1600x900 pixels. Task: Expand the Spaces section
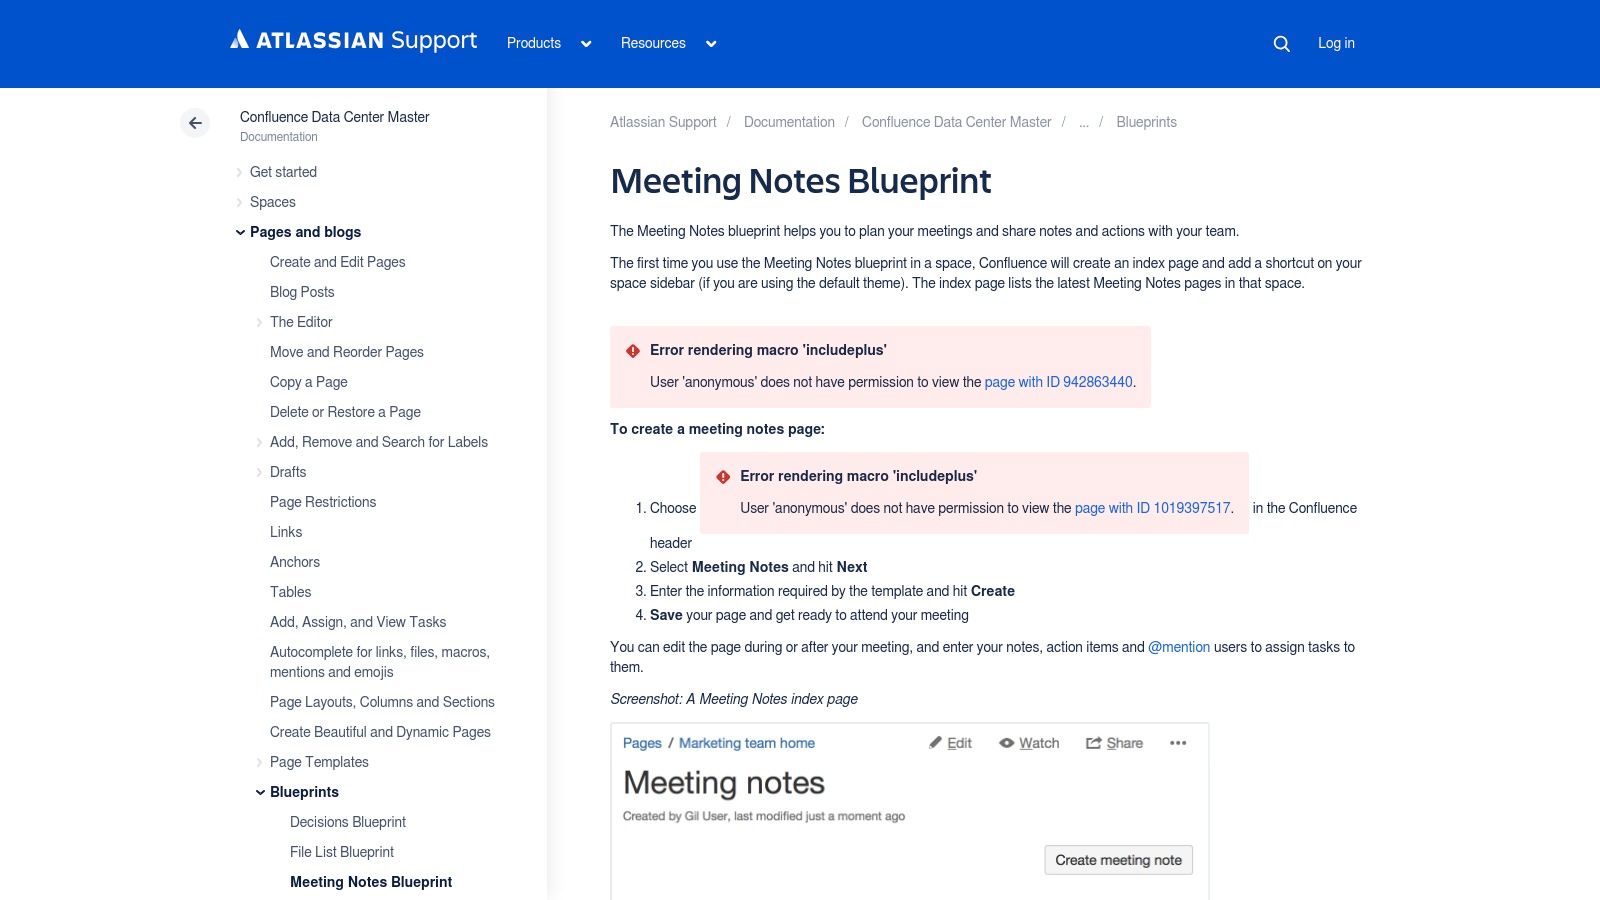239,202
